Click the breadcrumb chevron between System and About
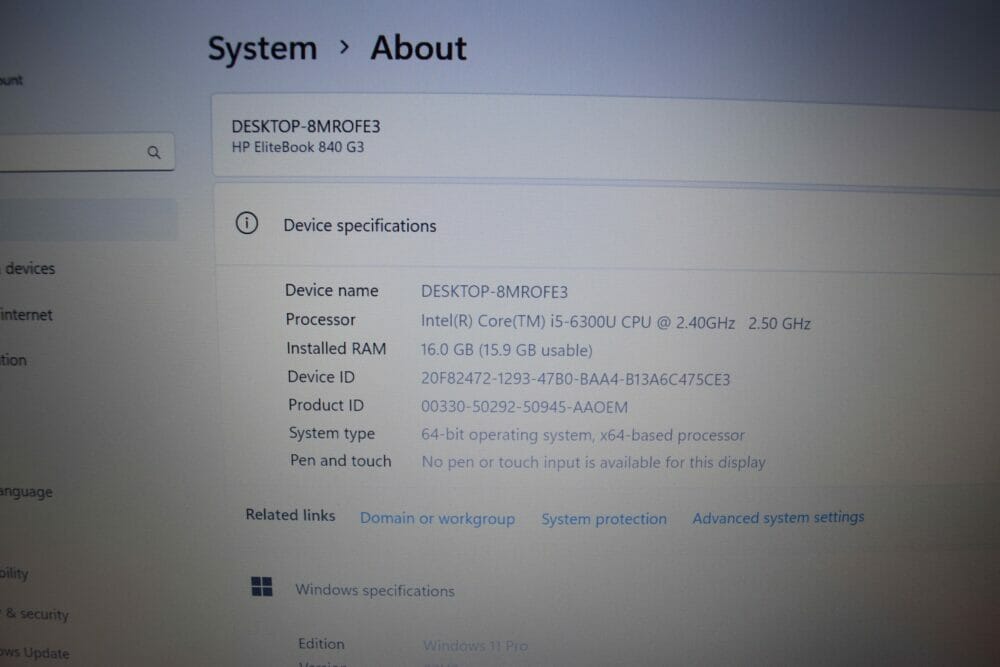Screen dimensions: 1000x667 click(344, 47)
